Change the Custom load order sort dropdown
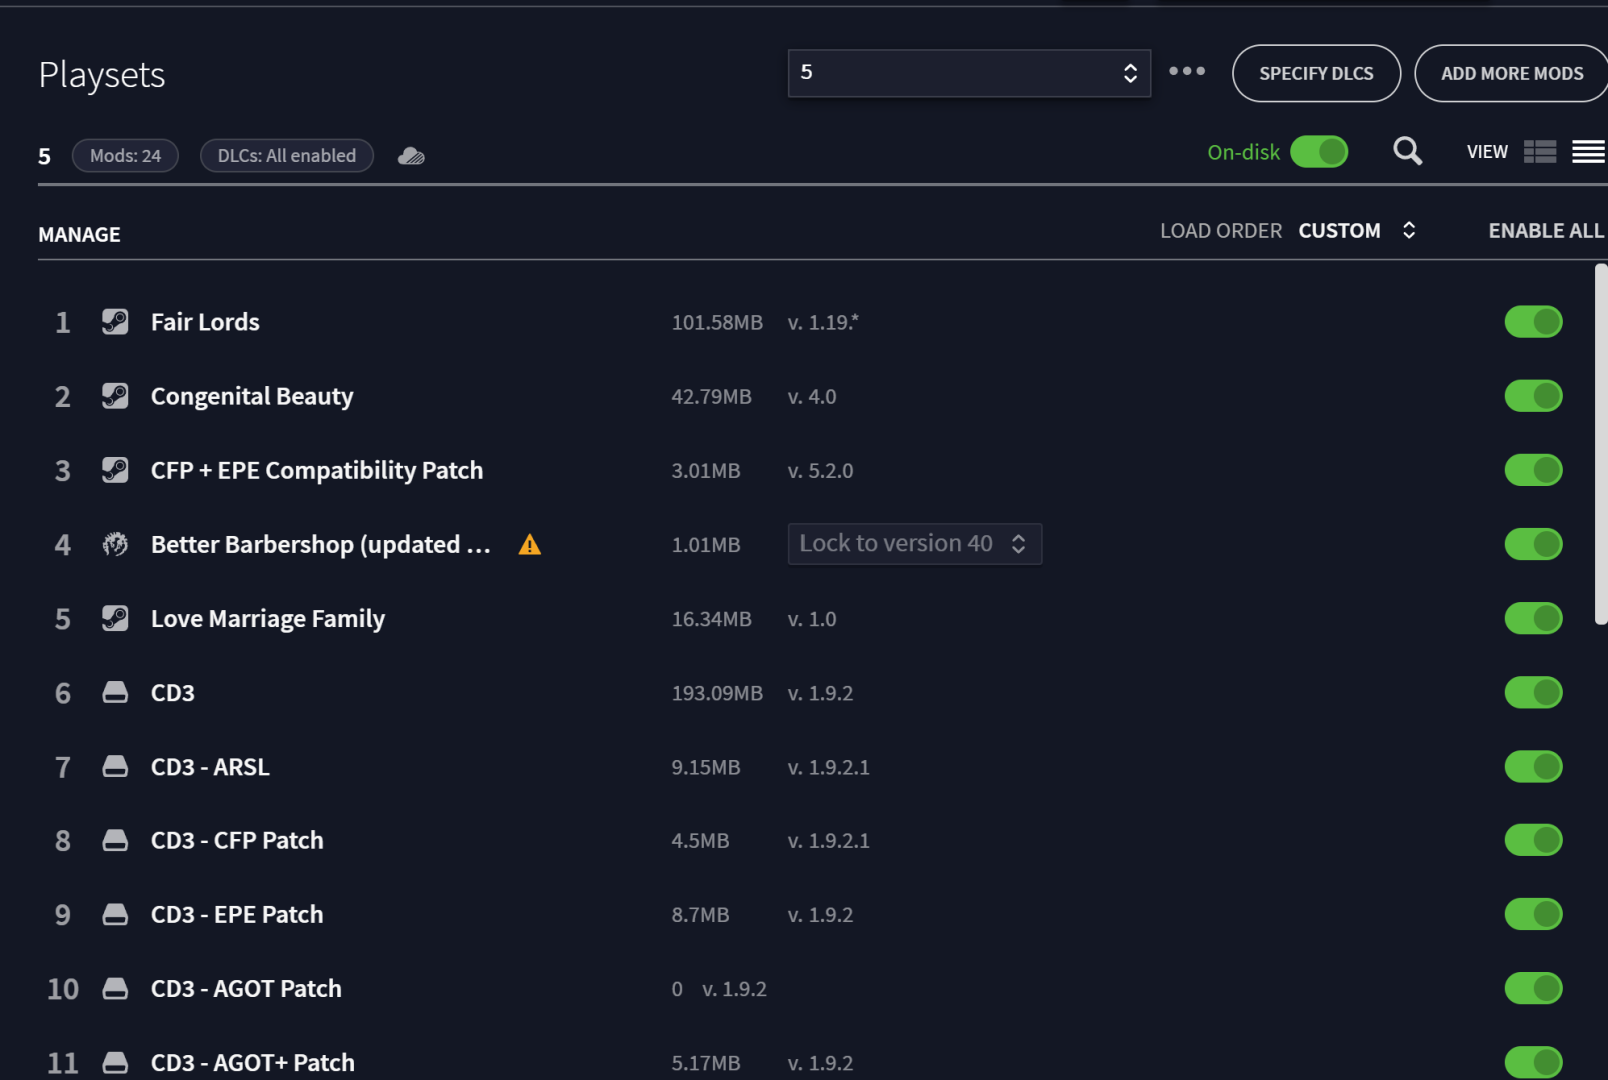This screenshot has height=1080, width=1608. click(x=1357, y=231)
